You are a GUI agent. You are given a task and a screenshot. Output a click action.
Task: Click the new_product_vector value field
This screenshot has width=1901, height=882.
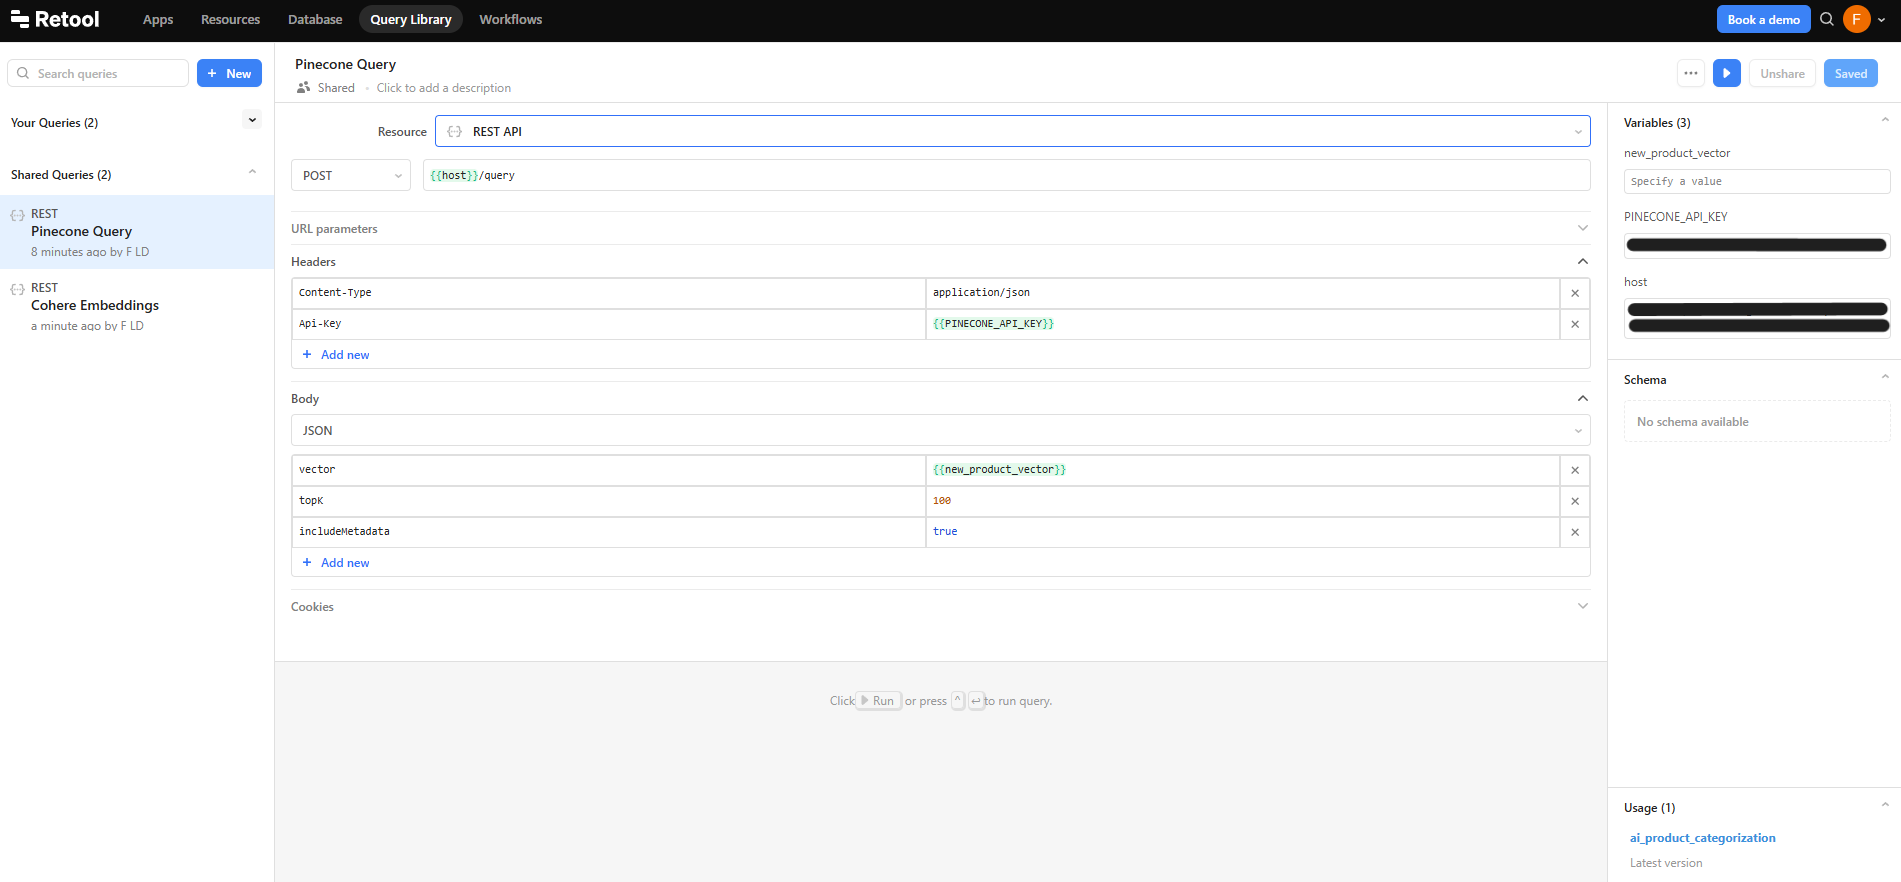[x=1757, y=181]
